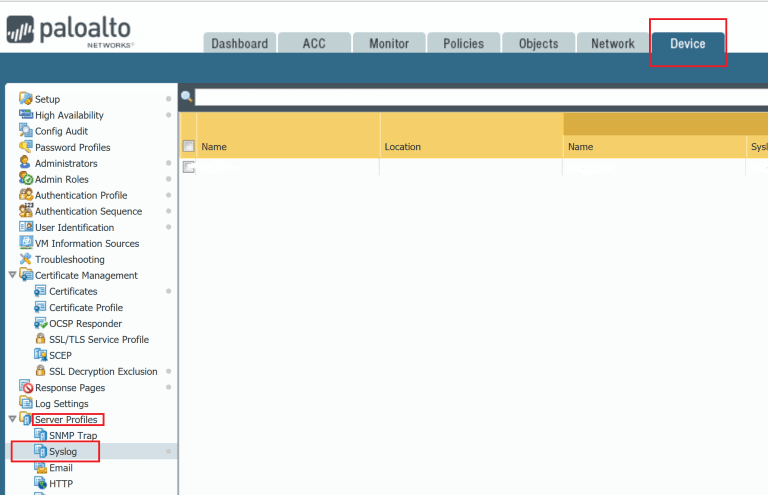This screenshot has width=768, height=495.
Task: Switch to the Policies tab
Action: pos(463,43)
